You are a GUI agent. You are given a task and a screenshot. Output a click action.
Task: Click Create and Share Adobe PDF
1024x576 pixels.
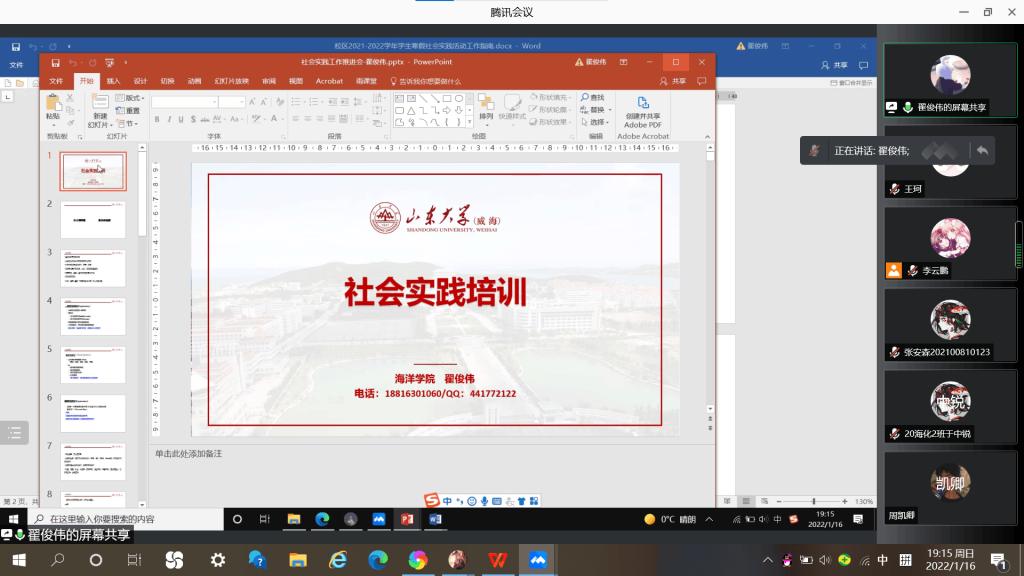(643, 112)
